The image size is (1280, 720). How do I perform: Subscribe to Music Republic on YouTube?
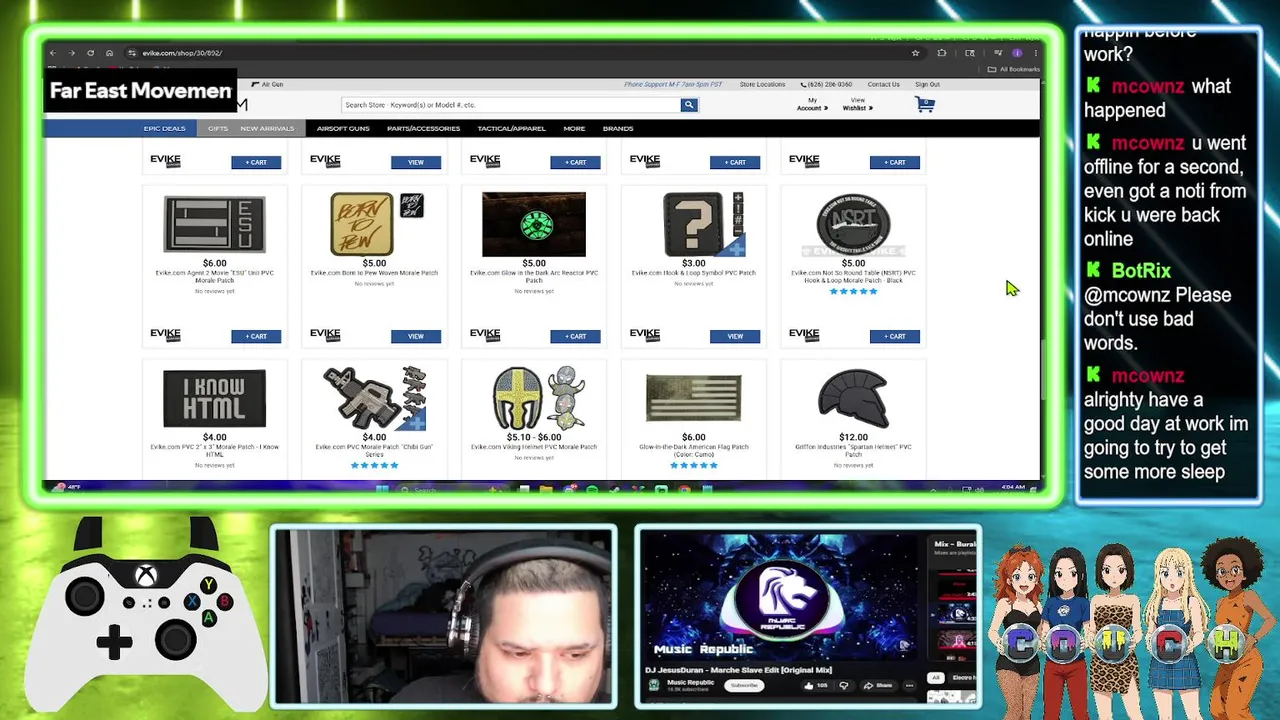point(743,685)
